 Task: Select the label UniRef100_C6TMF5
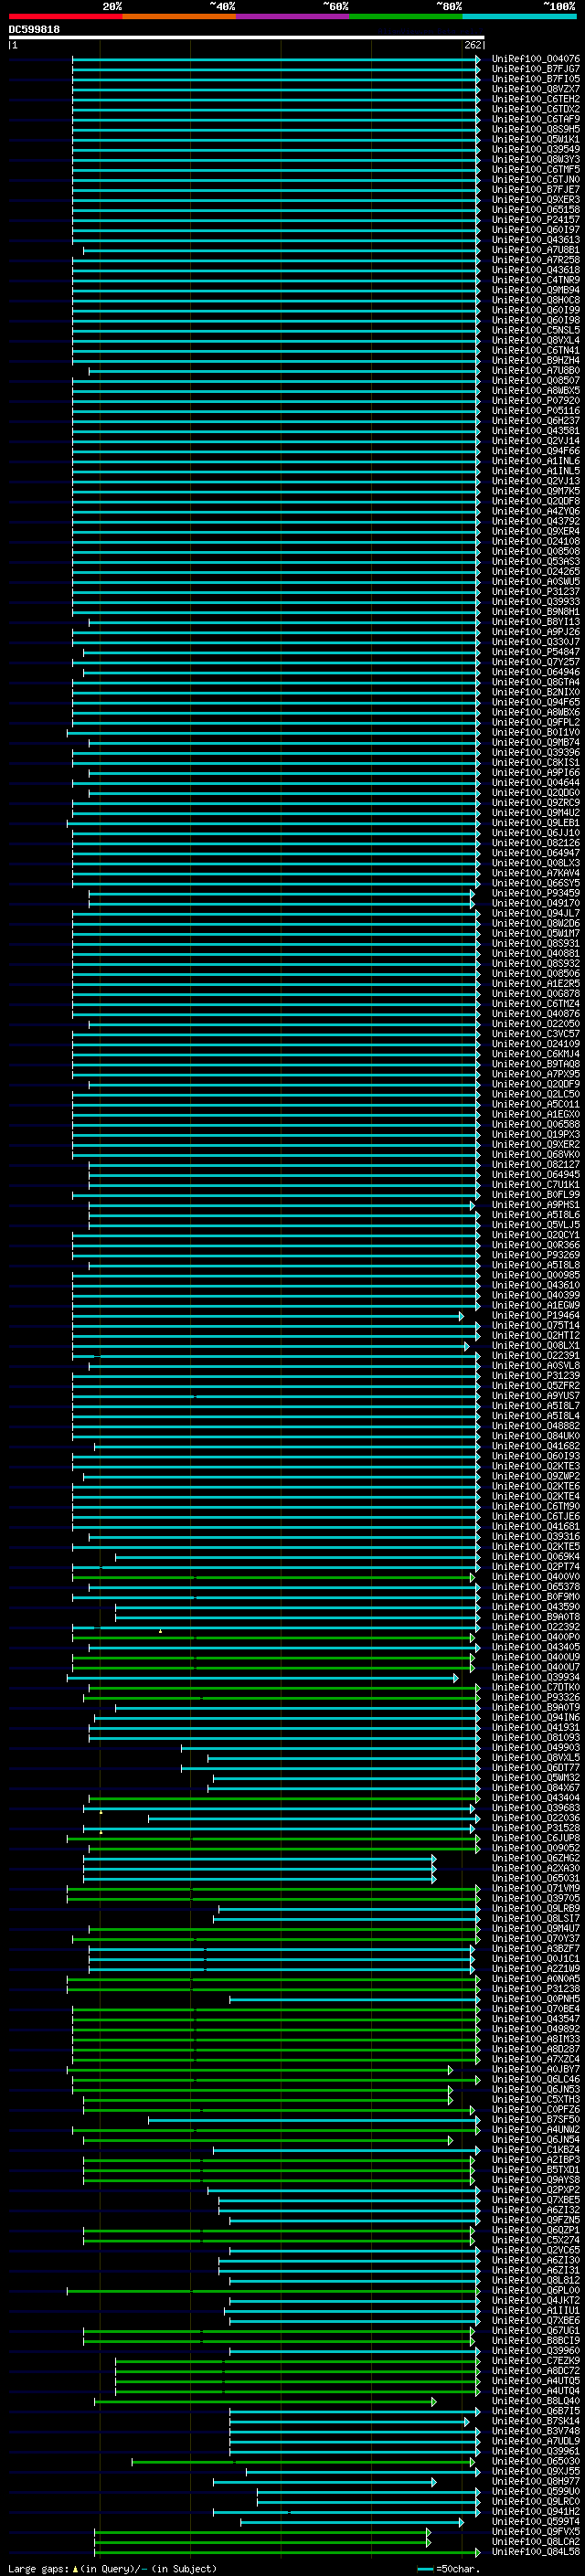click(x=536, y=169)
